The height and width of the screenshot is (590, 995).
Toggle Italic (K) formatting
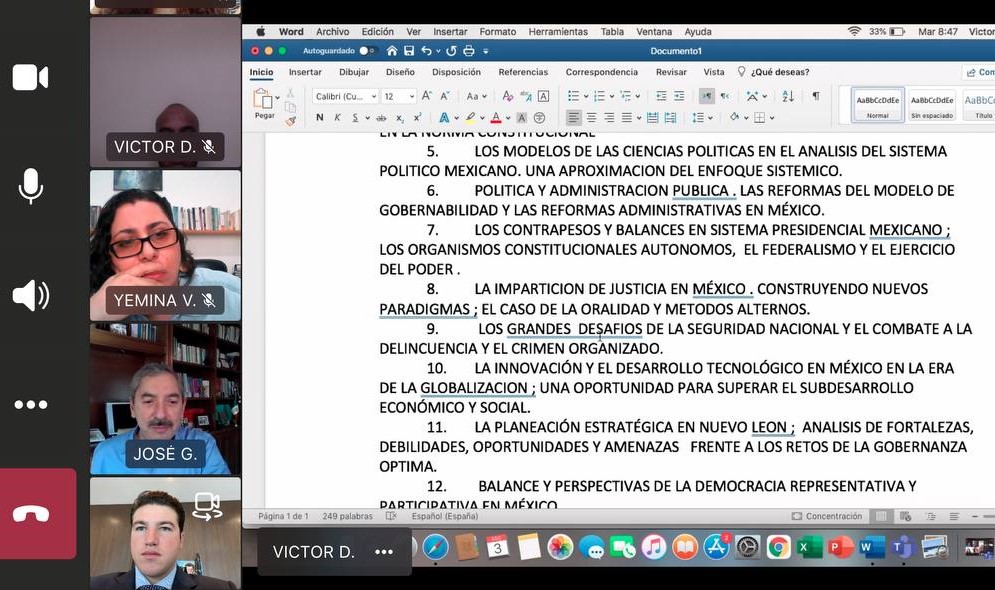(338, 118)
